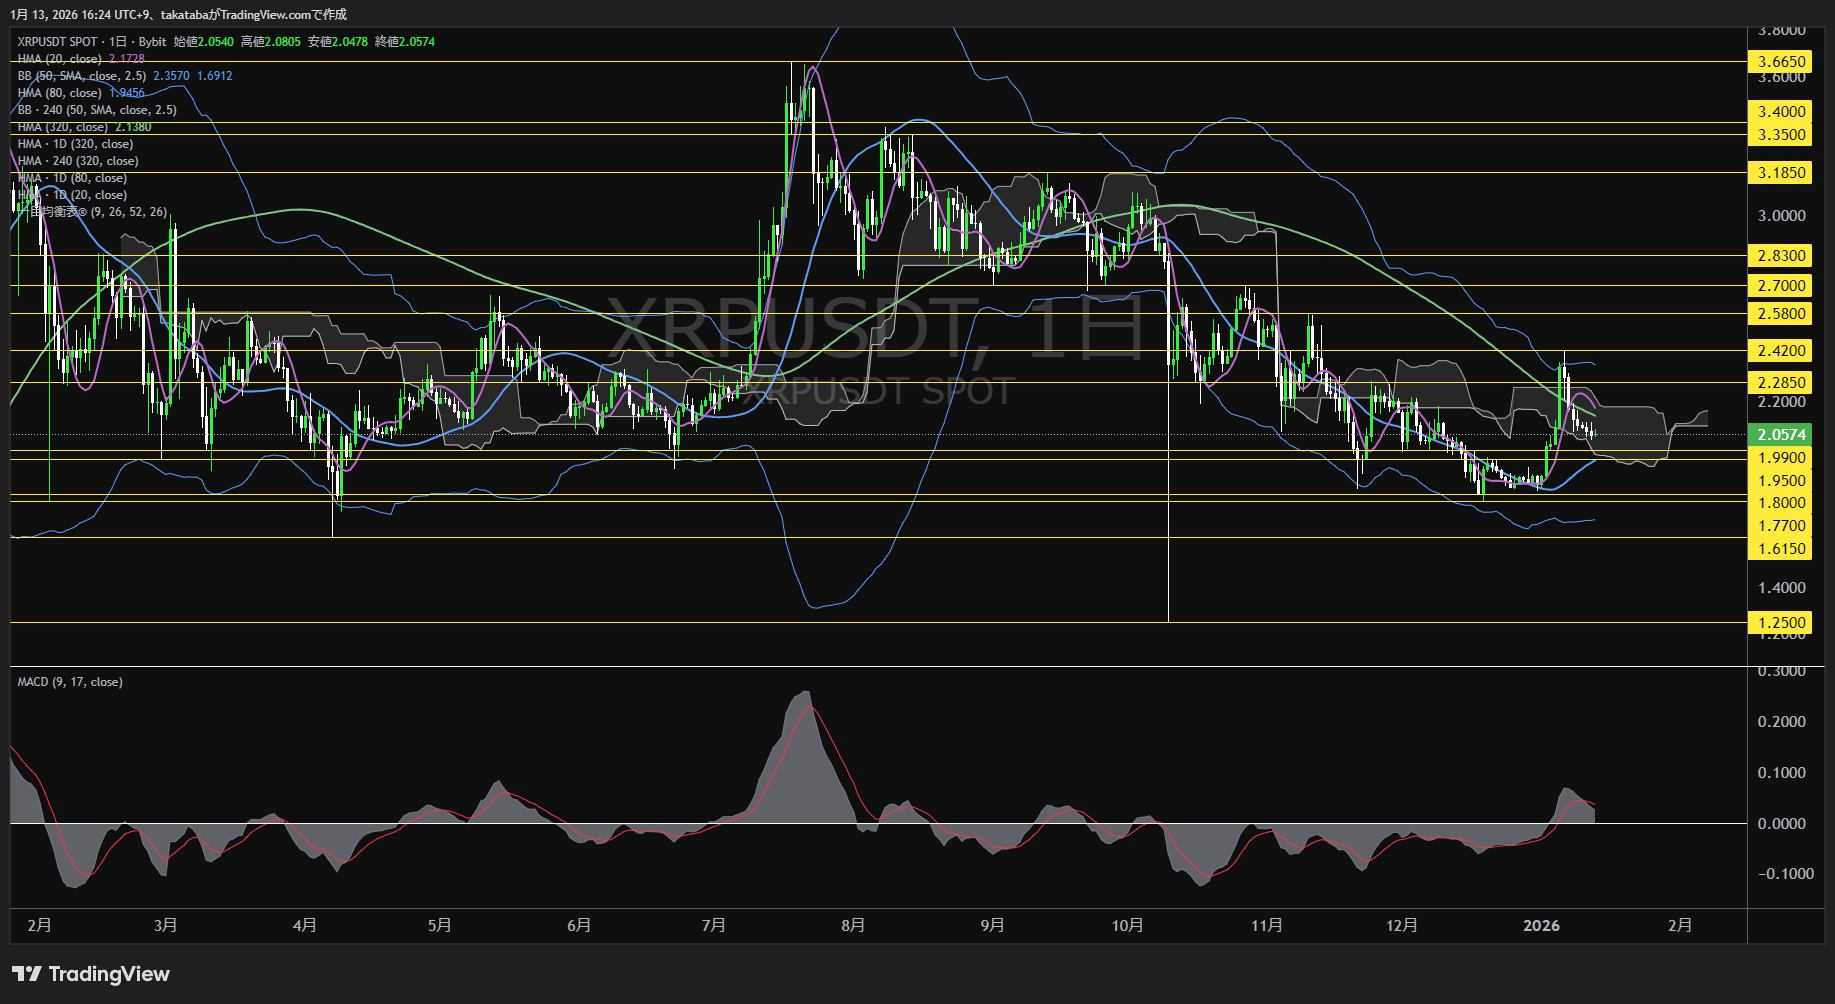Click the 0.0000 level on MACD scale
1835x1004 pixels.
click(x=1781, y=823)
